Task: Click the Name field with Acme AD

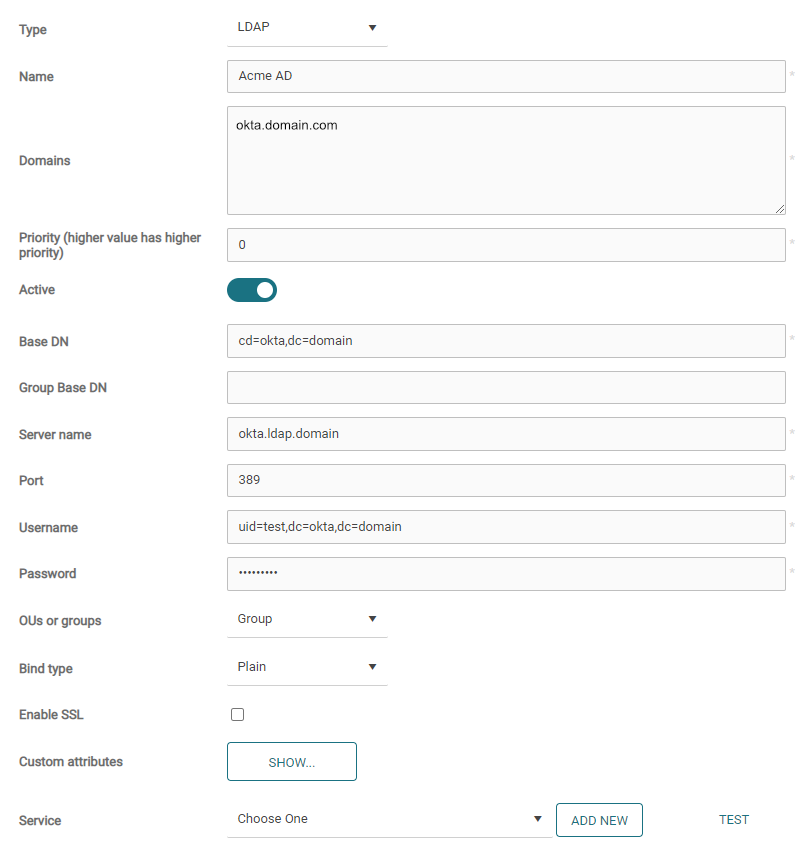Action: point(506,77)
